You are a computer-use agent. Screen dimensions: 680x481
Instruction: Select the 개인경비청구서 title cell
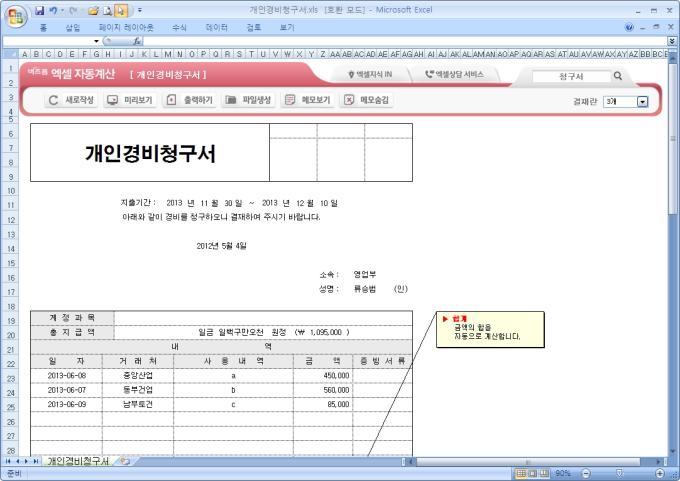tap(150, 153)
